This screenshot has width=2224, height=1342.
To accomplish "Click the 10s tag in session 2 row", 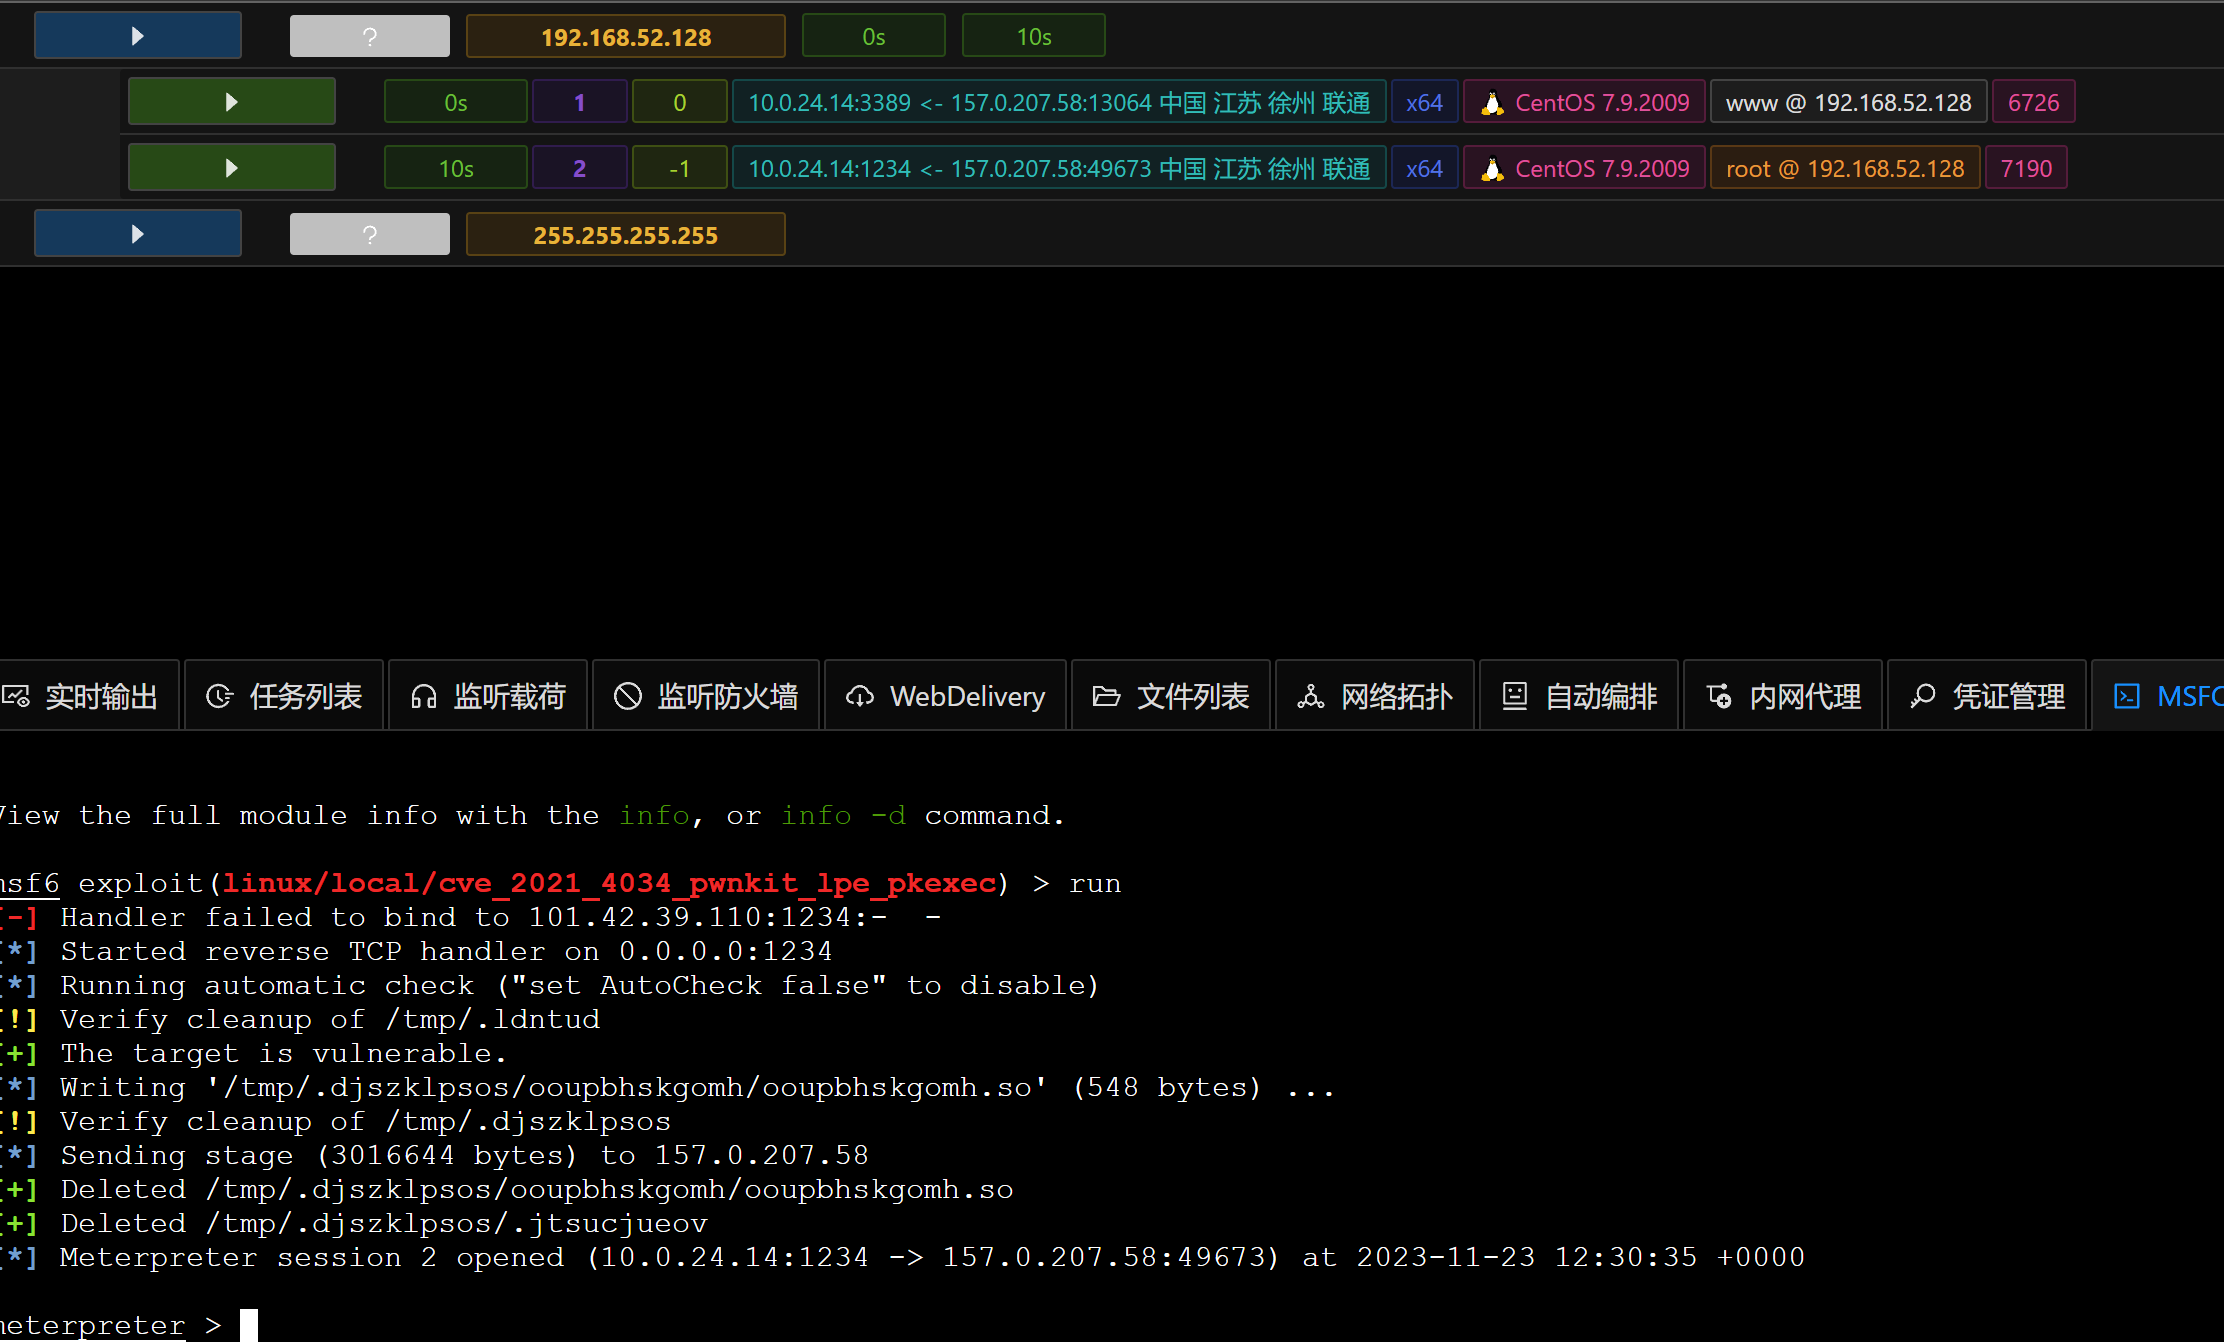I will [456, 168].
